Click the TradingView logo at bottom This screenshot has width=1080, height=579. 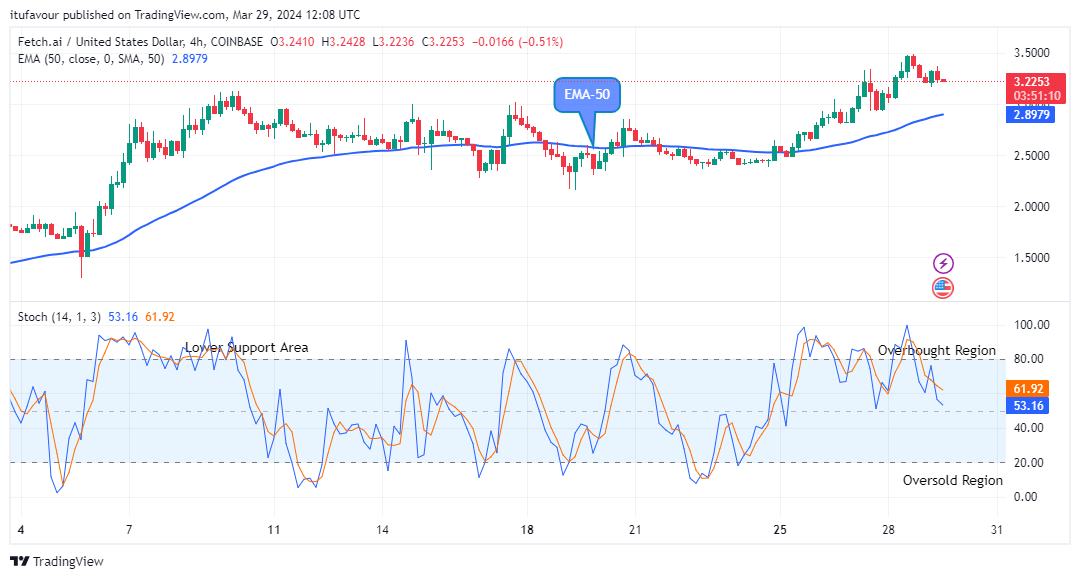(57, 561)
